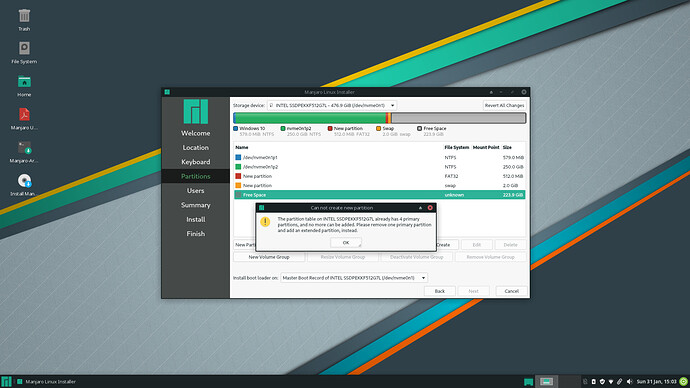The width and height of the screenshot is (690, 388).
Task: Open the clipboard manager tray icon
Action: 585,381
